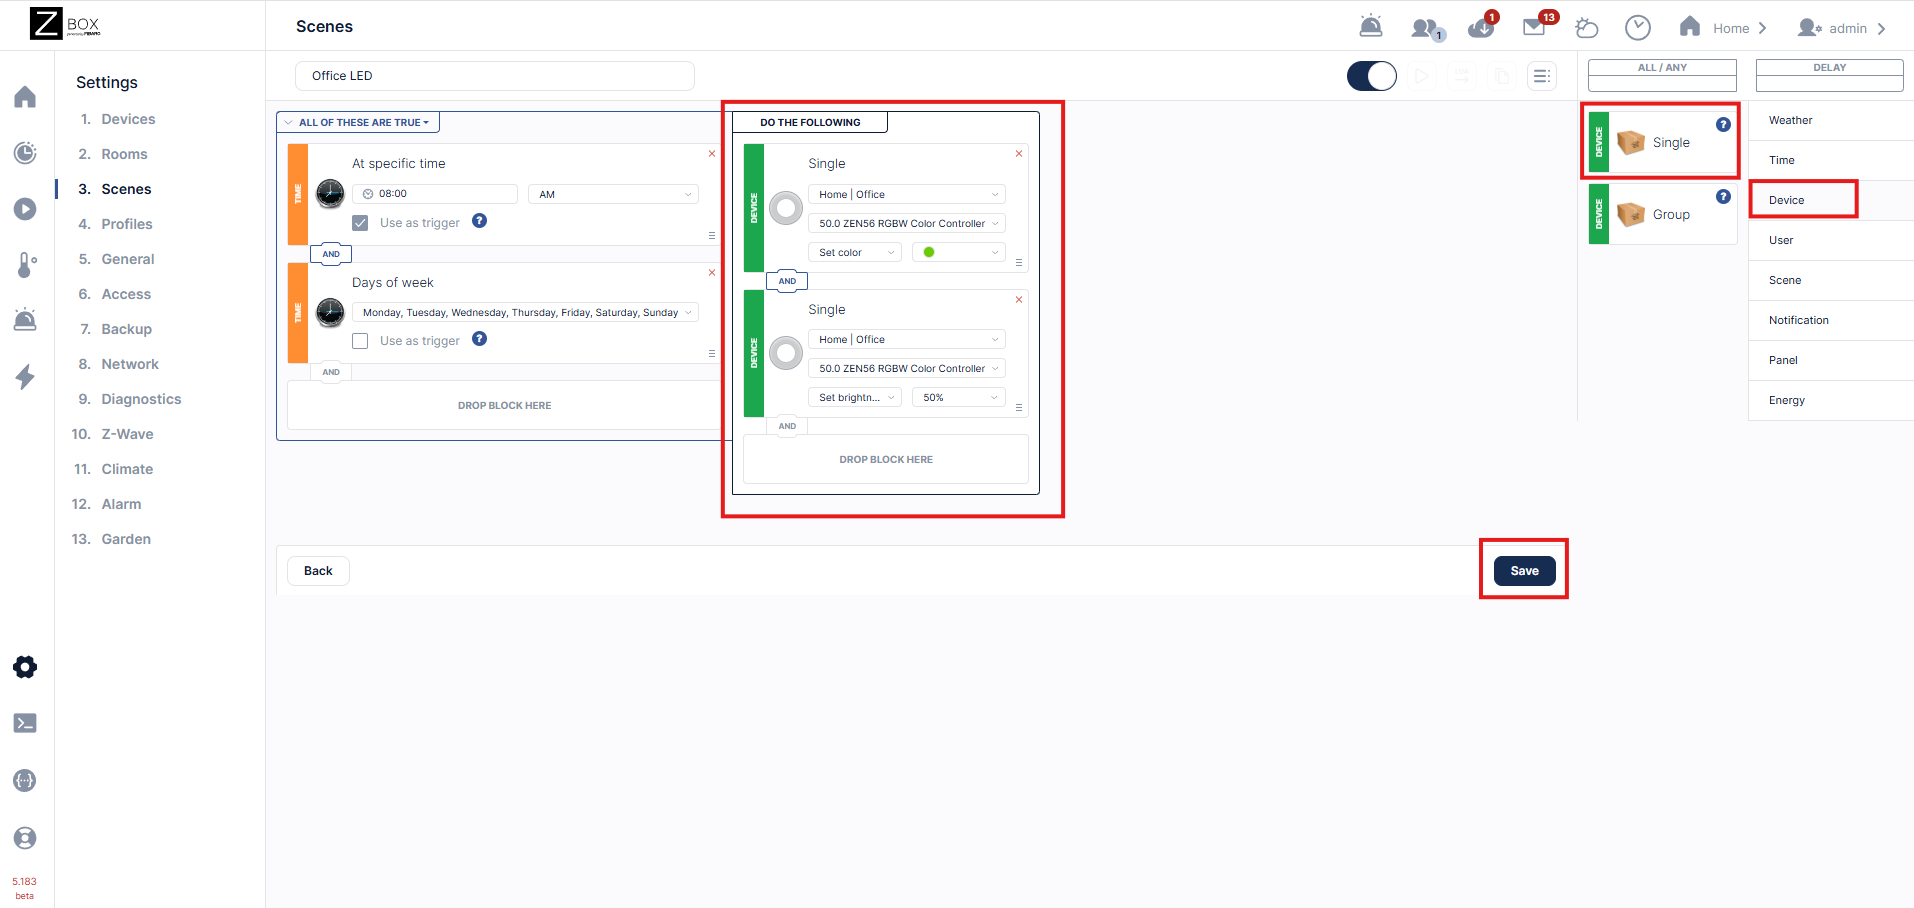Image resolution: width=1914 pixels, height=908 pixels.
Task: Select the Group device block in palette
Action: point(1662,214)
